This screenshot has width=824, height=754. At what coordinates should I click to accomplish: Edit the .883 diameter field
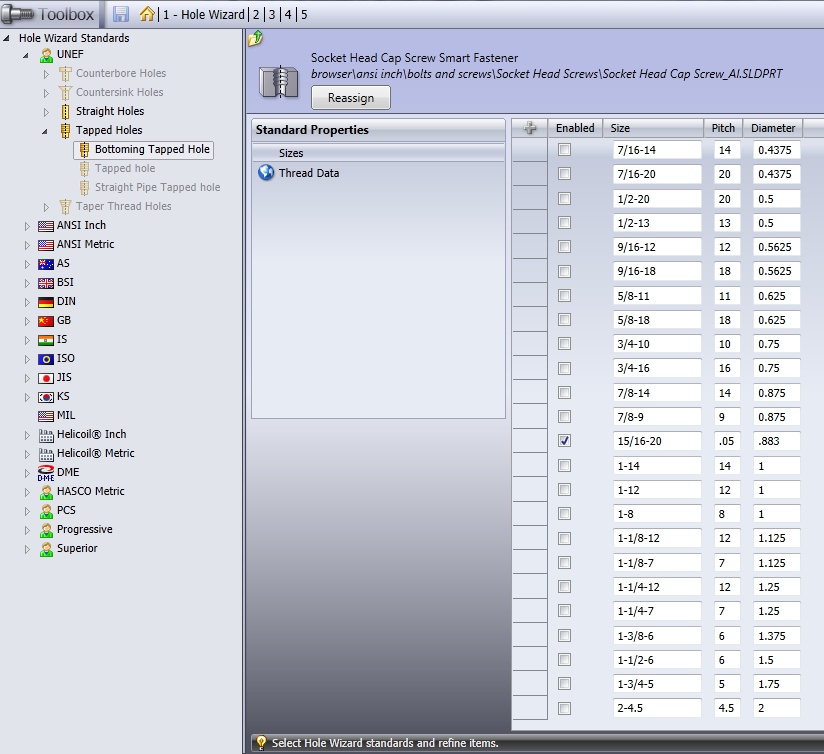coord(776,441)
